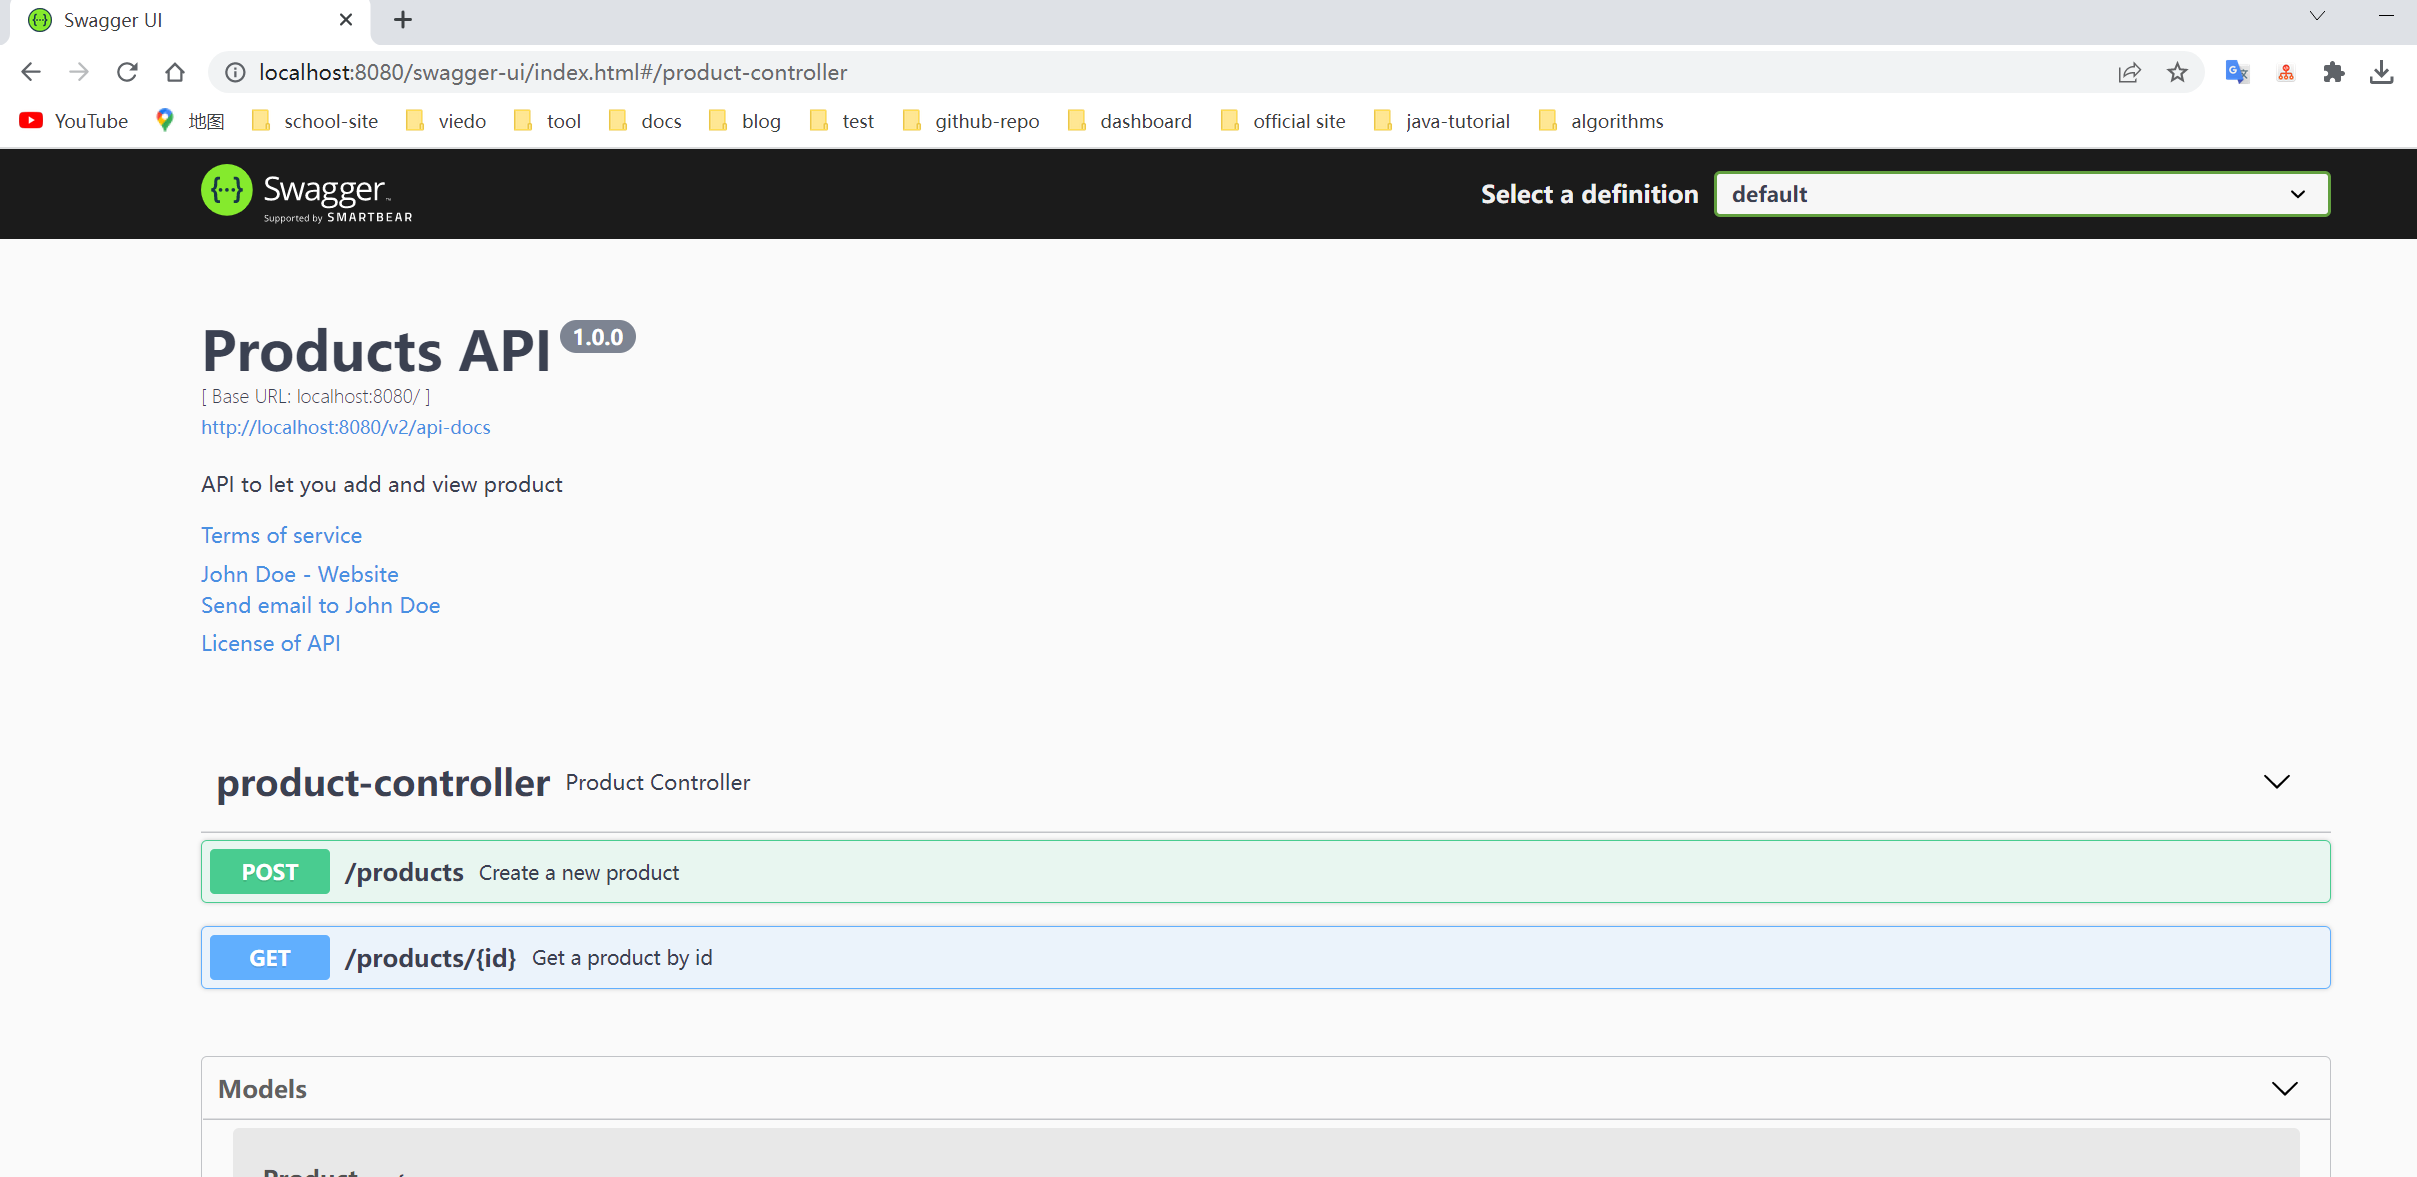The height and width of the screenshot is (1177, 2417).
Task: Open algorithms bookmark folder
Action: click(1601, 121)
